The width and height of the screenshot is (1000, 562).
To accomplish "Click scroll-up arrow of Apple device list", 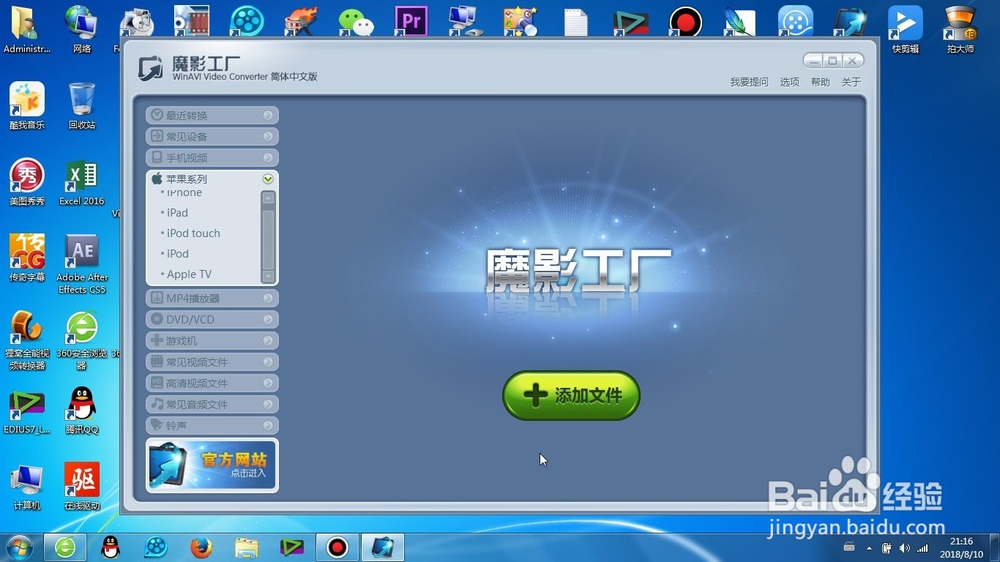I will point(268,197).
